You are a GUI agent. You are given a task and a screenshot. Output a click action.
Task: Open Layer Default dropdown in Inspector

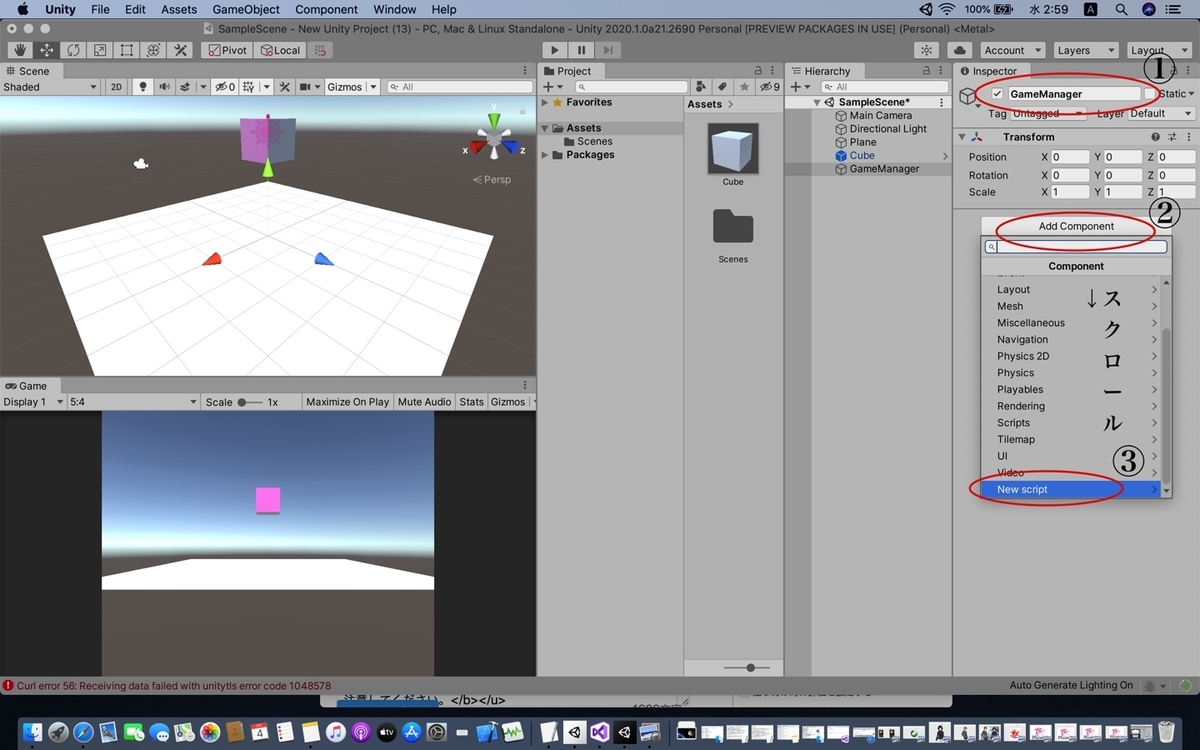1161,113
